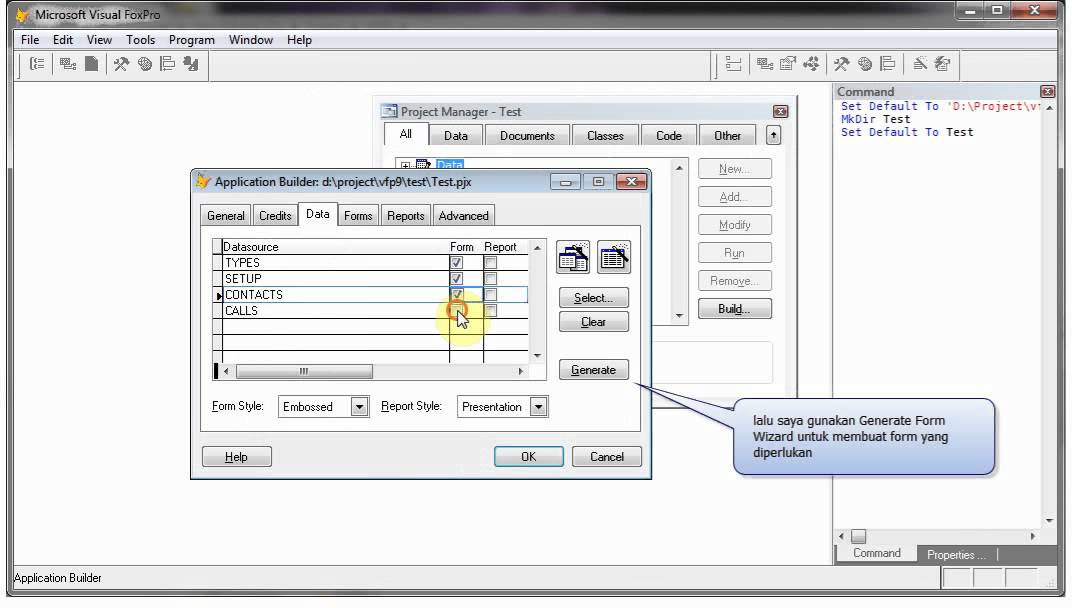Click the Select... button
Screen dimensions: 1072x608
[593, 298]
